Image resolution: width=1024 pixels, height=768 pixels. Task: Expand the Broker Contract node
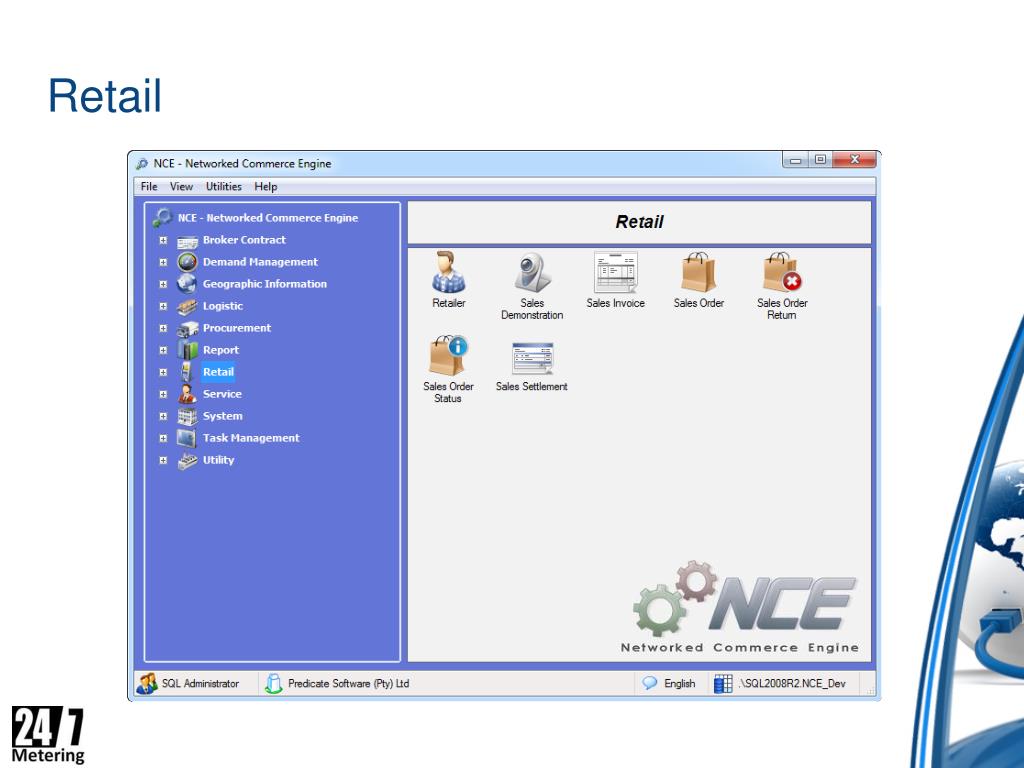163,240
